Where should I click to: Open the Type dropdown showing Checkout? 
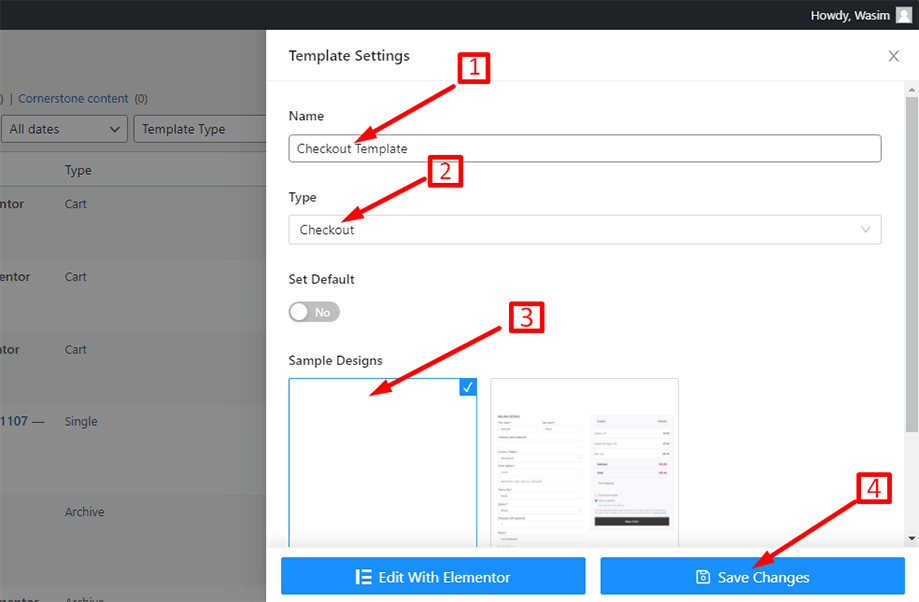click(584, 230)
